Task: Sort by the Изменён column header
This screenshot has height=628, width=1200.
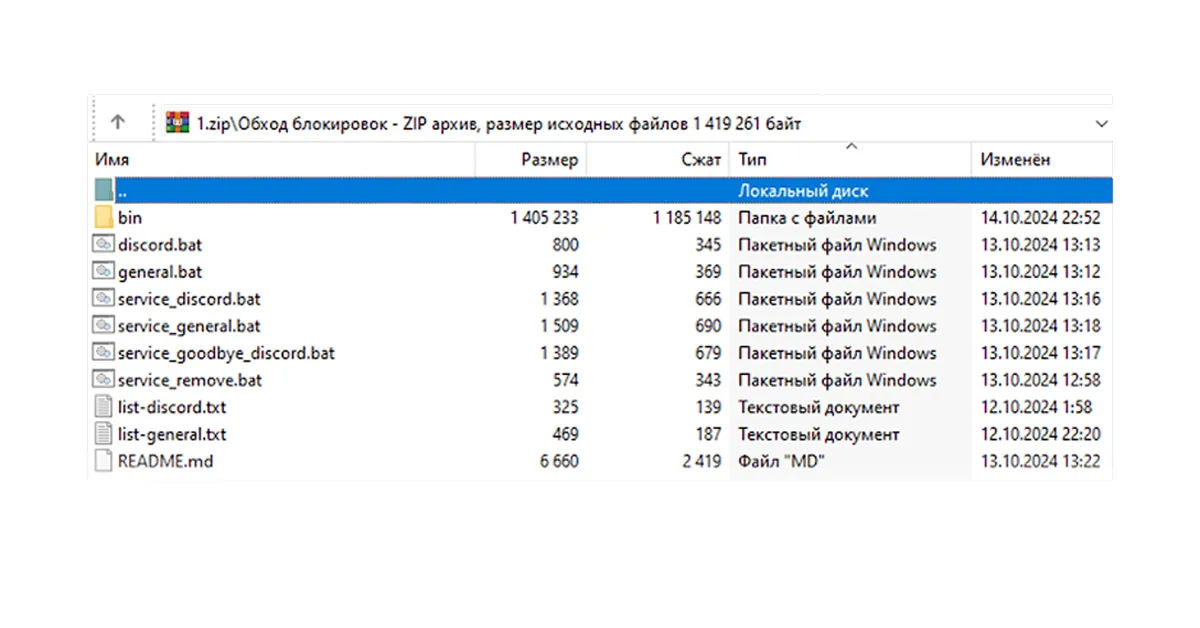Action: pos(1042,159)
